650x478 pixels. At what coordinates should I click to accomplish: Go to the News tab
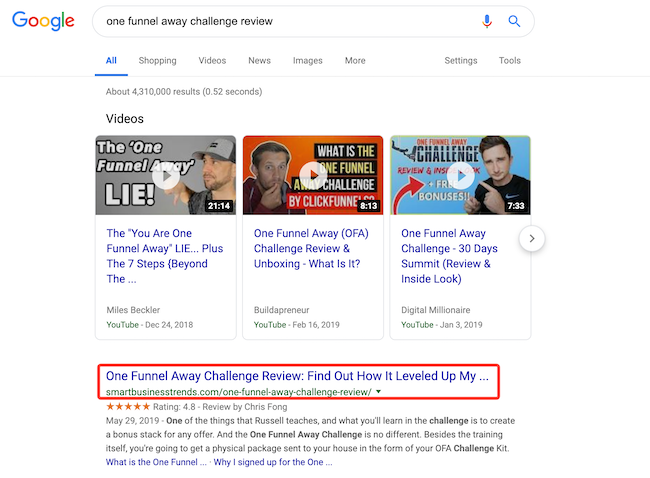click(x=260, y=61)
